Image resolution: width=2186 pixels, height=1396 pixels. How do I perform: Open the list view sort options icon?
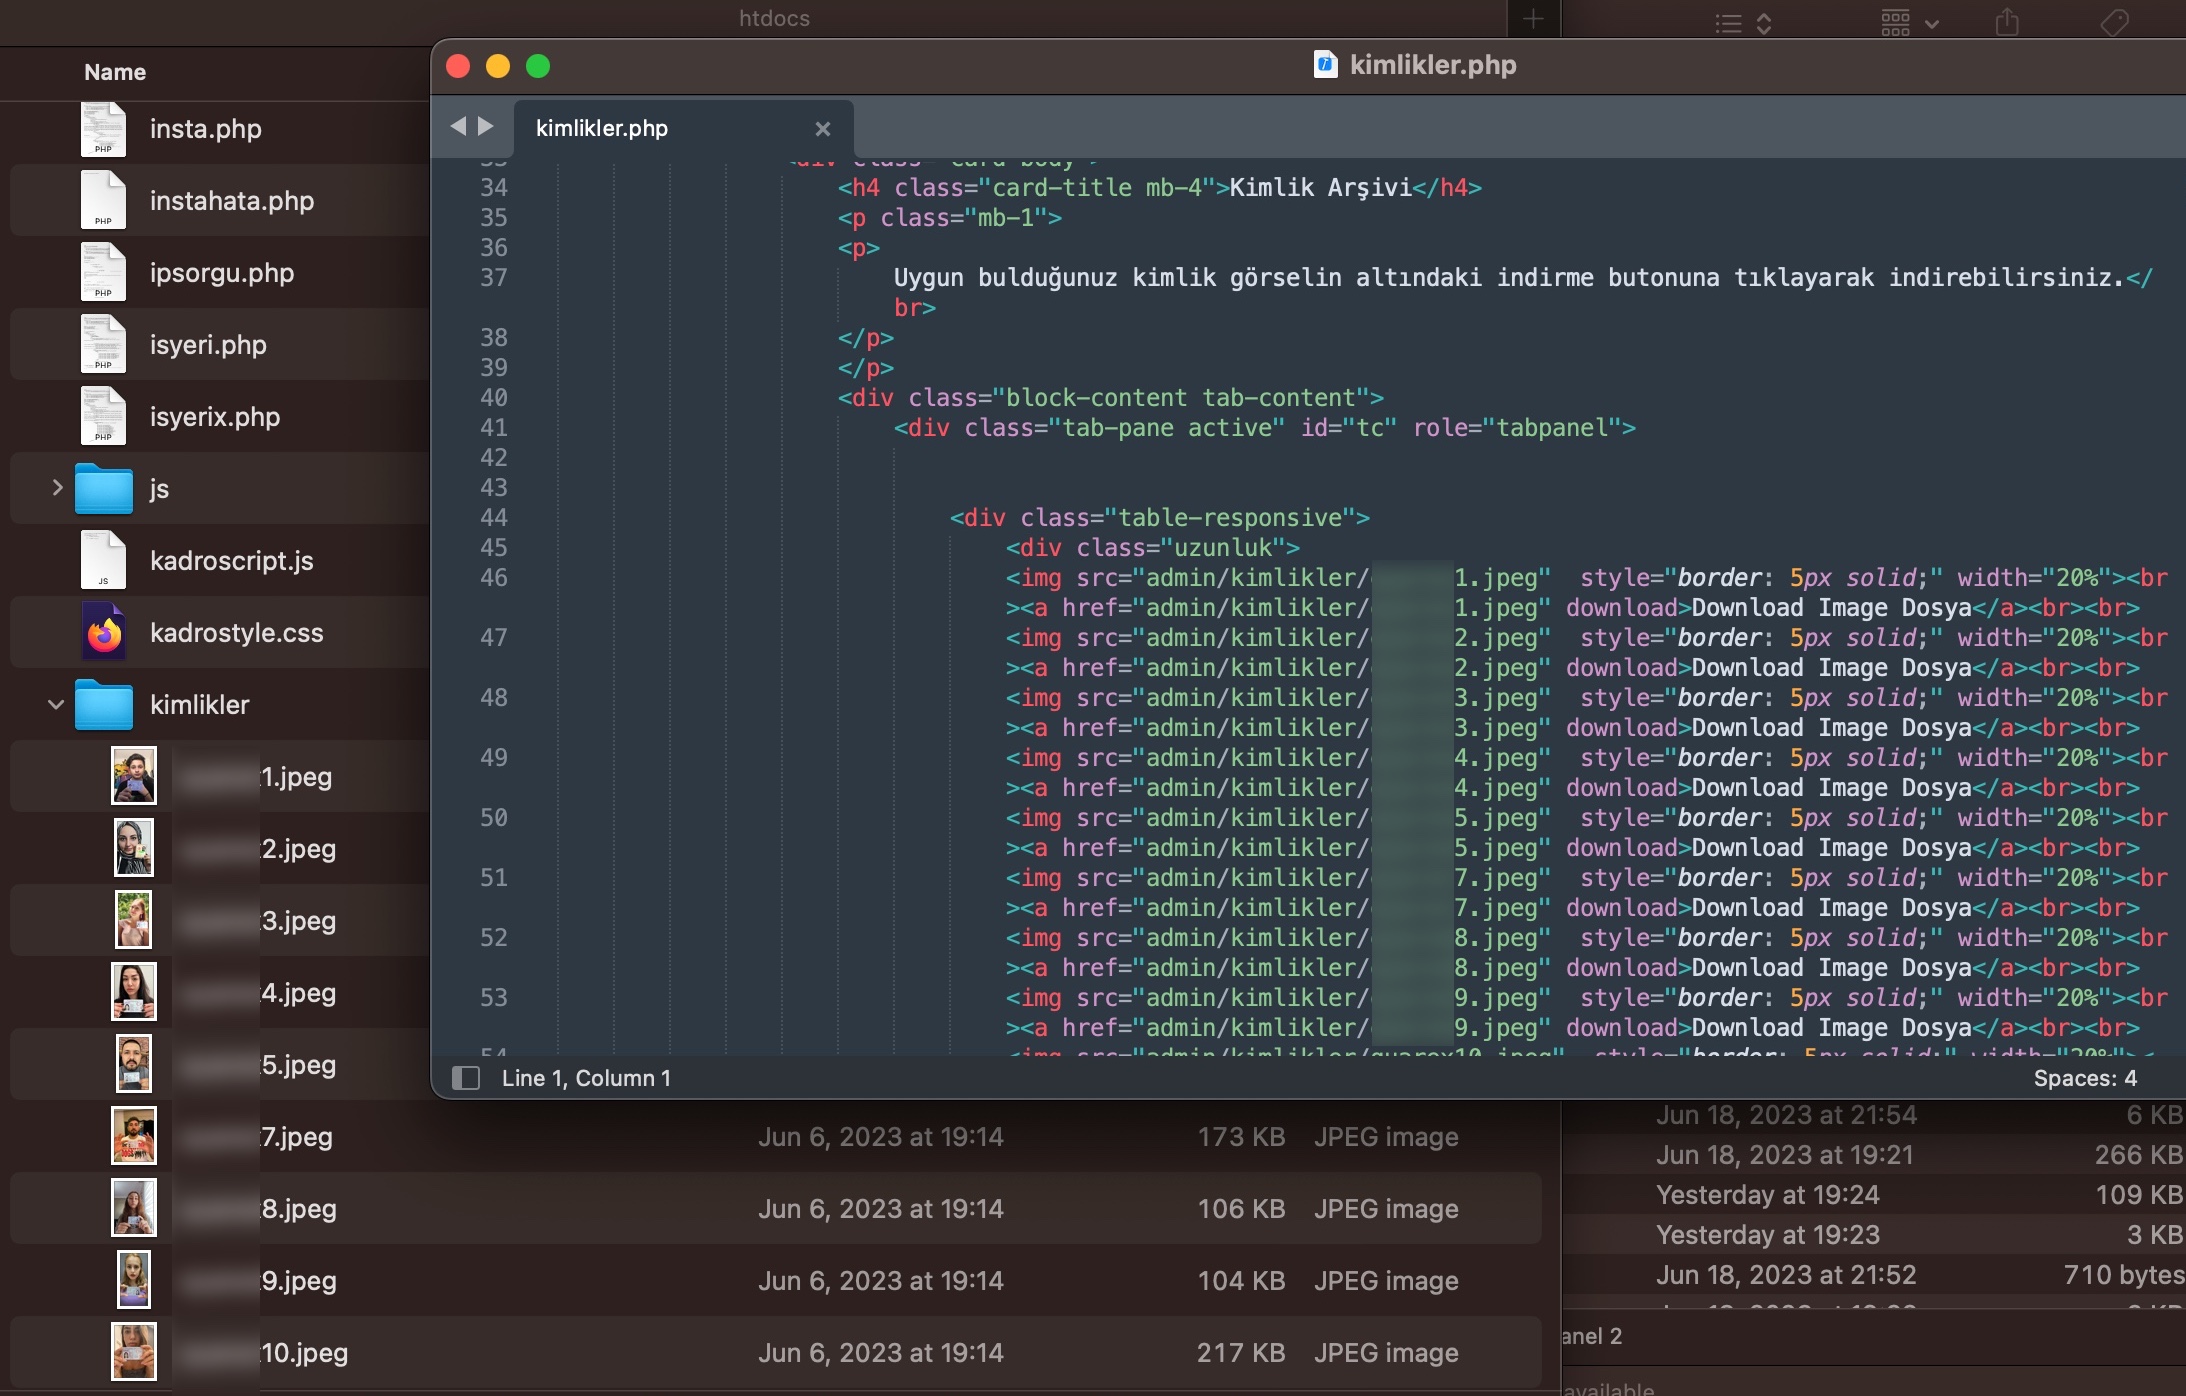(x=1743, y=23)
